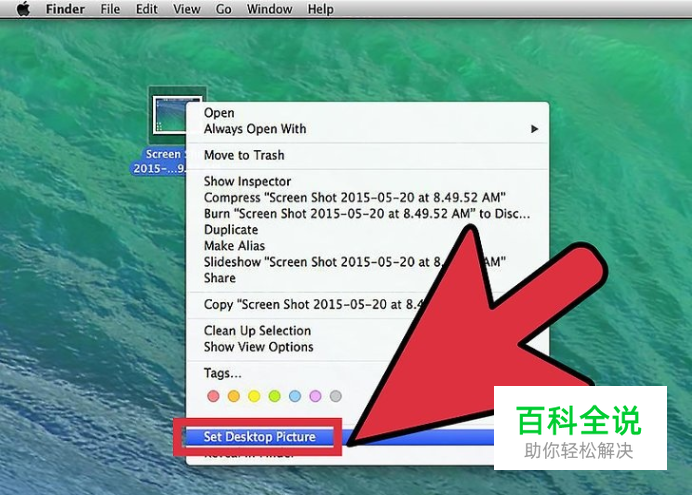Open the Edit menu
The width and height of the screenshot is (692, 495).
(147, 9)
